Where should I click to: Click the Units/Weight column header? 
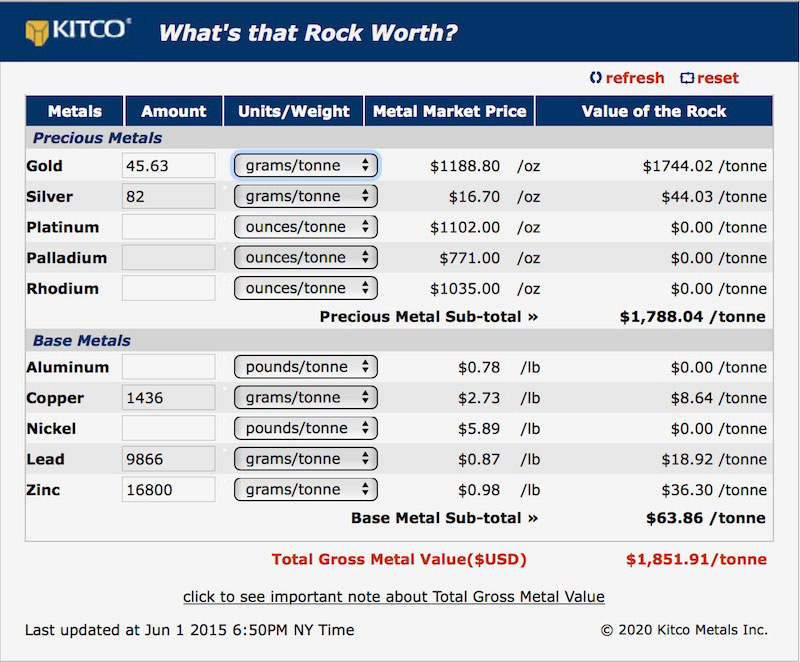[x=293, y=111]
